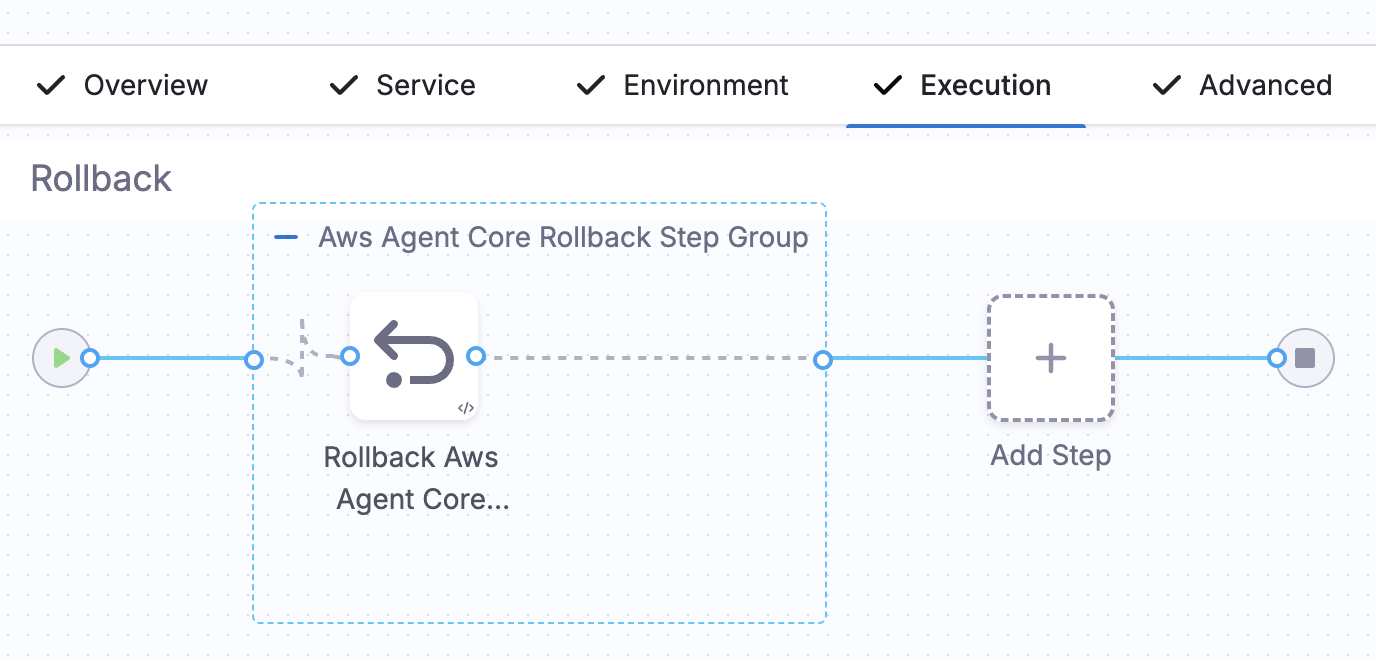
Task: Click the Rollback Aws Agent Core... step label
Action: tap(416, 478)
